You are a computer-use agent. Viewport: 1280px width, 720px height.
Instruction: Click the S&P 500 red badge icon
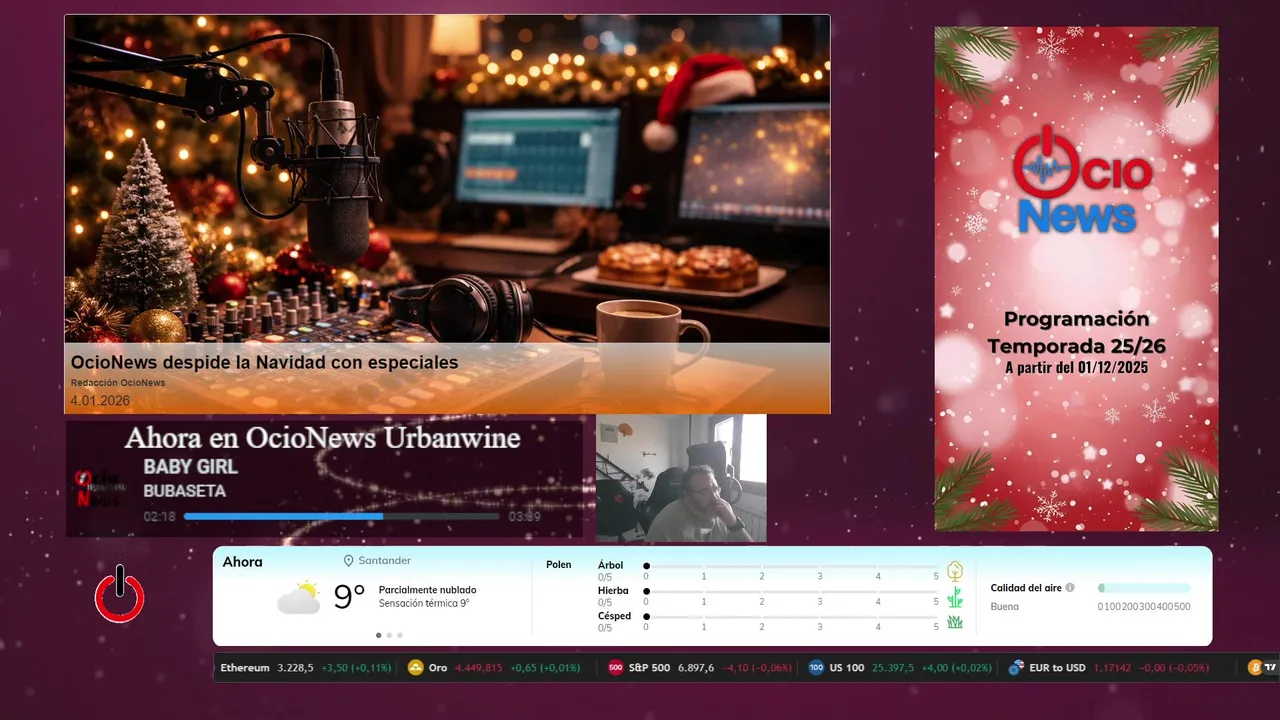[616, 667]
